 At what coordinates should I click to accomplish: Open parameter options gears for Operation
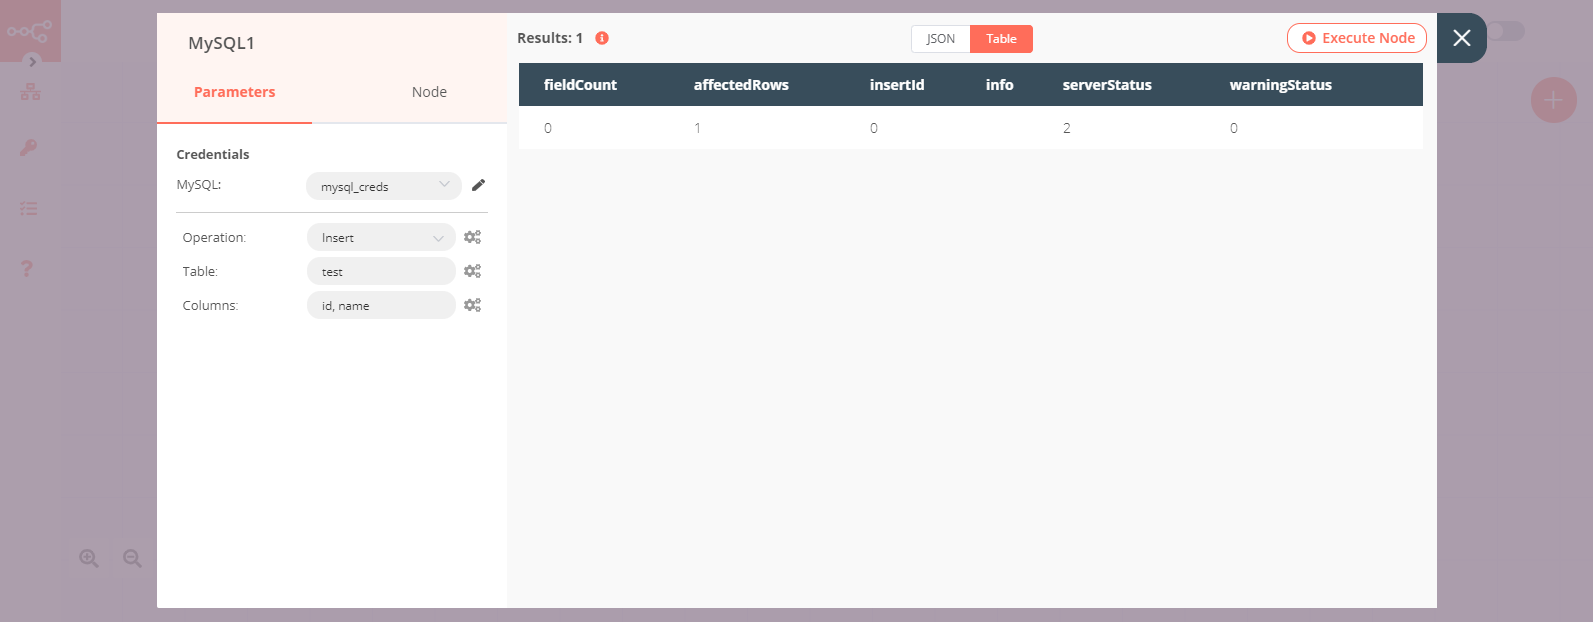coord(472,237)
